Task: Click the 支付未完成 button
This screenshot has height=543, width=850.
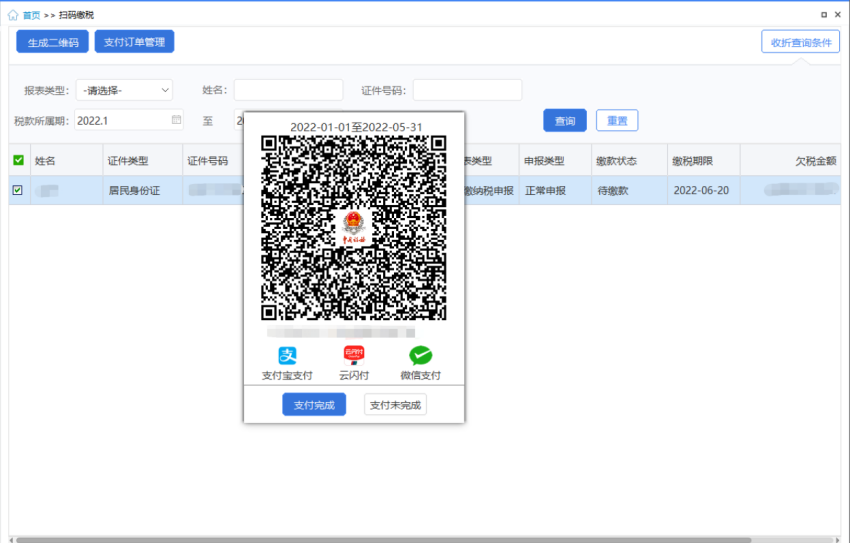Action: (395, 404)
